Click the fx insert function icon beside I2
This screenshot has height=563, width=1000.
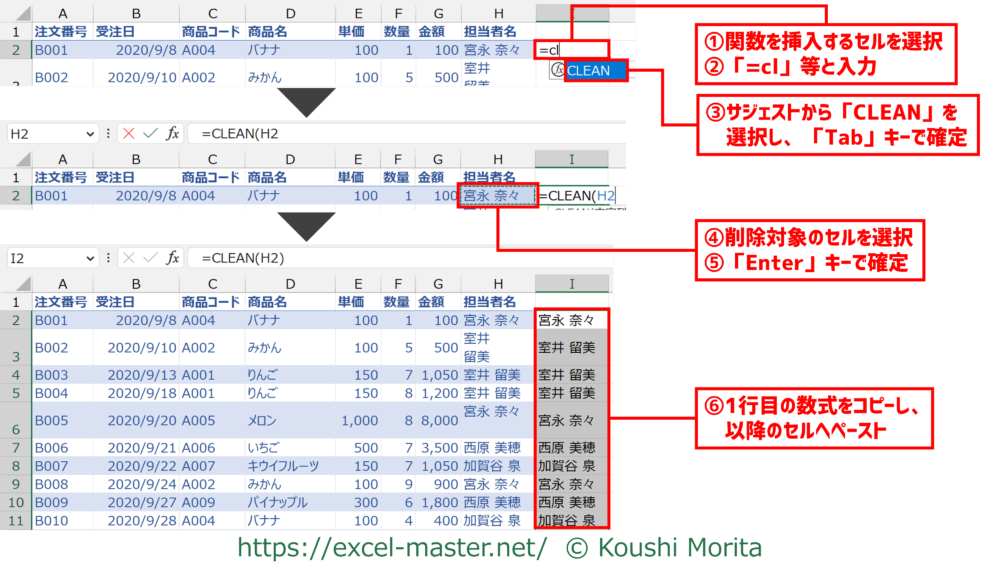(x=172, y=258)
